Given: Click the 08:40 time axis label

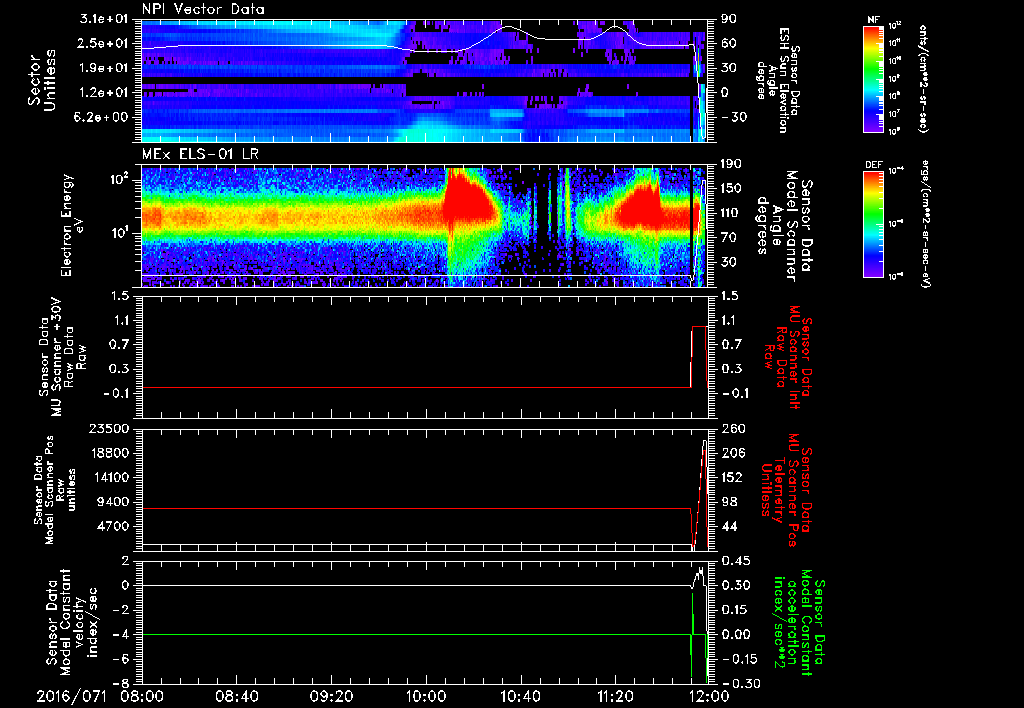Looking at the screenshot, I should click(238, 696).
